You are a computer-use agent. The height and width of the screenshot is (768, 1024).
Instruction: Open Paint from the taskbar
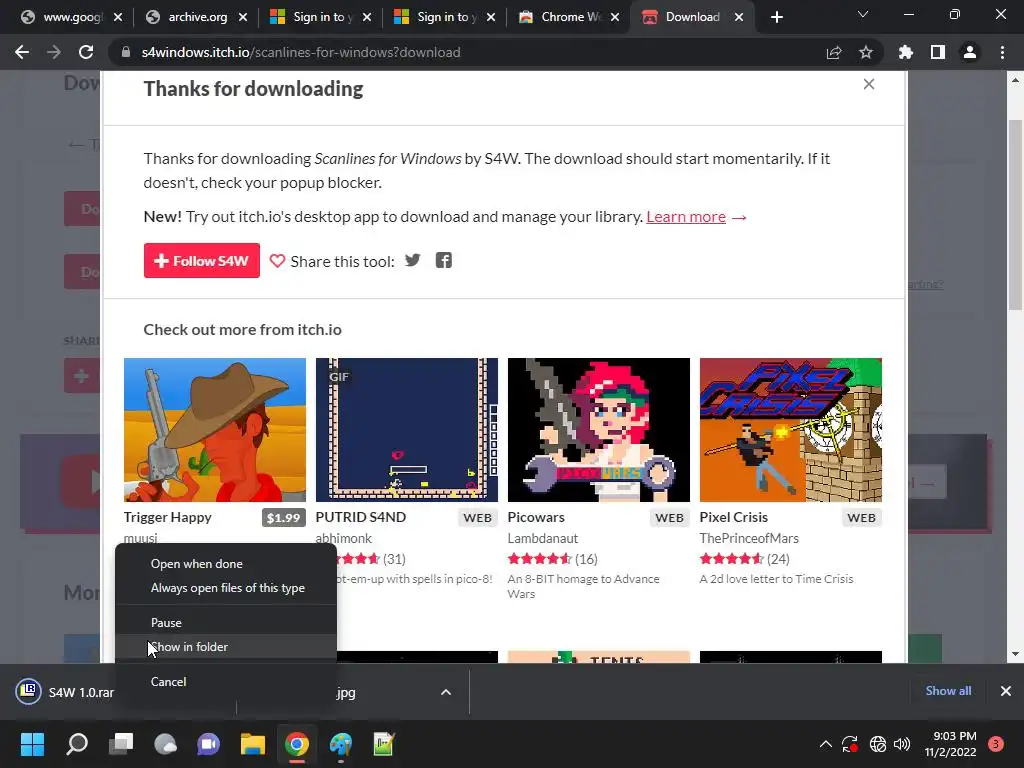tap(340, 744)
